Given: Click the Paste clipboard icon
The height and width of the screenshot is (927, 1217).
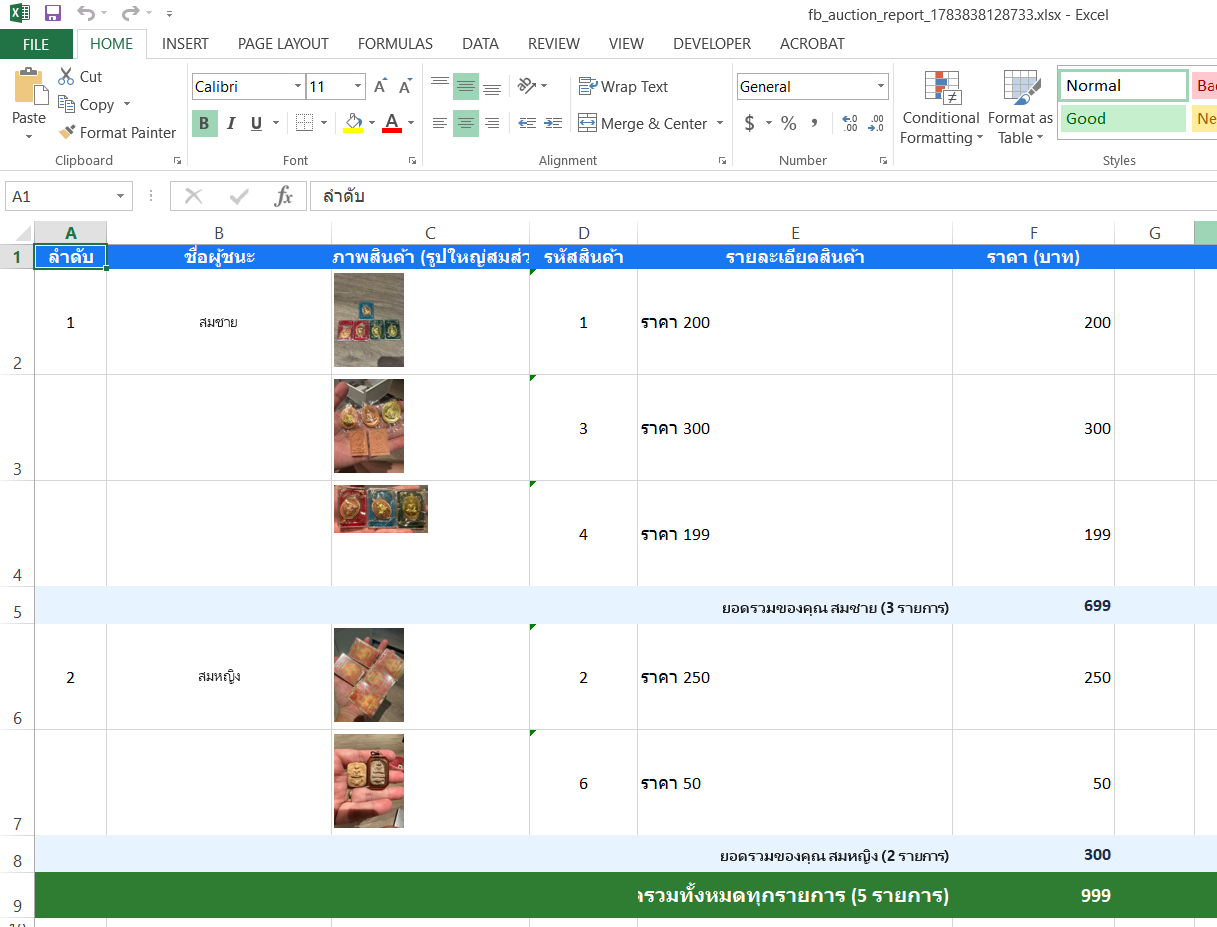Looking at the screenshot, I should click(x=29, y=88).
